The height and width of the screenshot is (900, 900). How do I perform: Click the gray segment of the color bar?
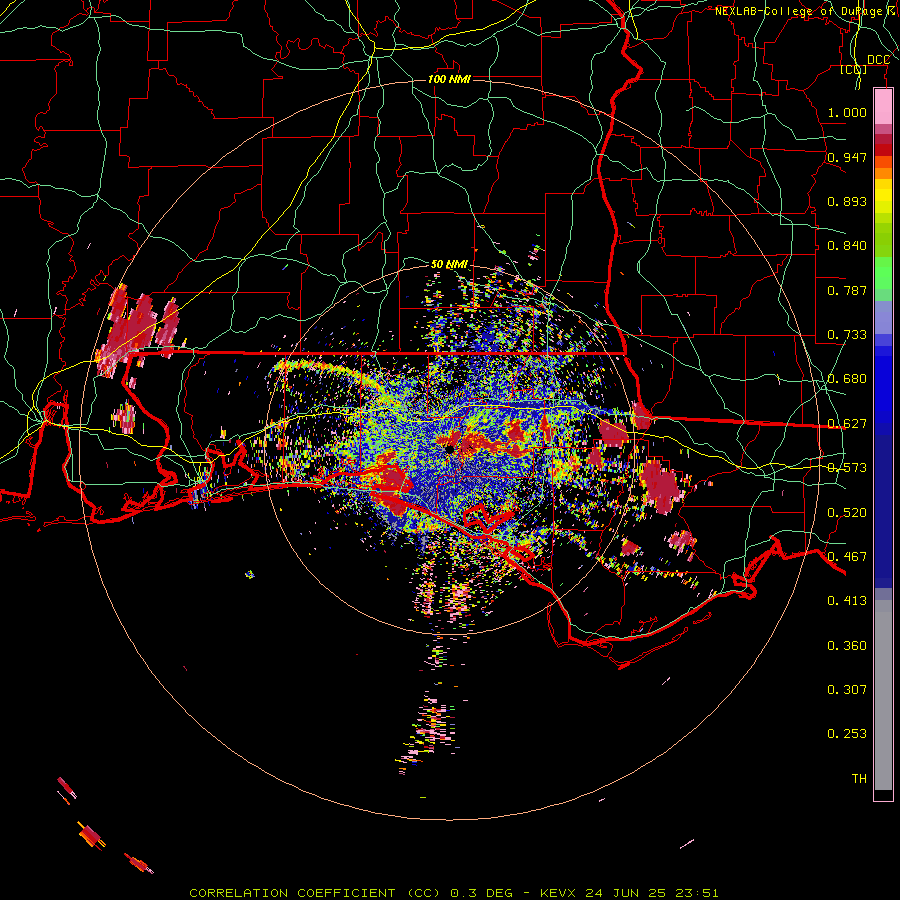(x=883, y=695)
